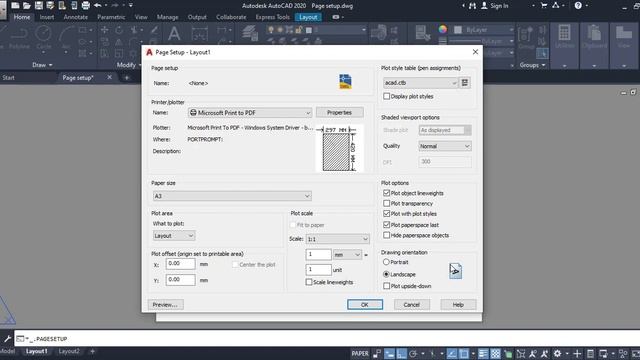
Task: Click the Save As icon in quick access toolbar
Action: click(x=51, y=6)
